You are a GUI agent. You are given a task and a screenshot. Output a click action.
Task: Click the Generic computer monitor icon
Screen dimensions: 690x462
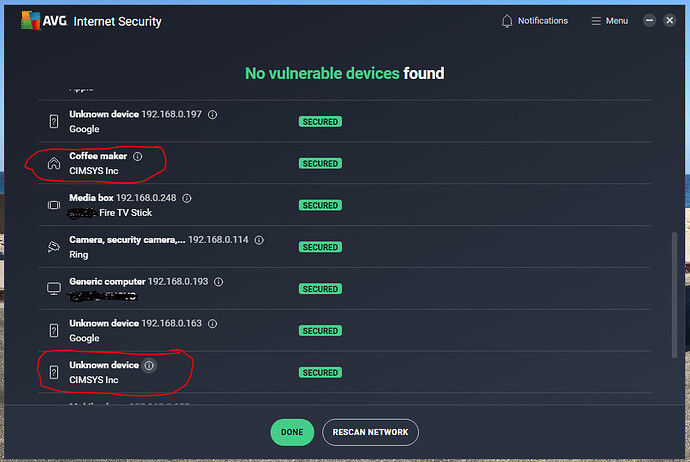(x=54, y=289)
